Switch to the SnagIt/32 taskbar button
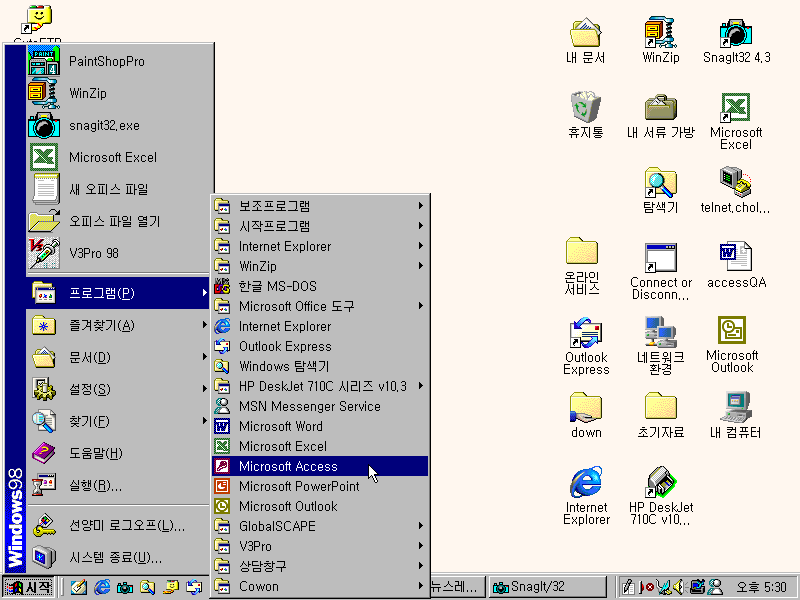Screen dimensions: 800x600 point(547,587)
